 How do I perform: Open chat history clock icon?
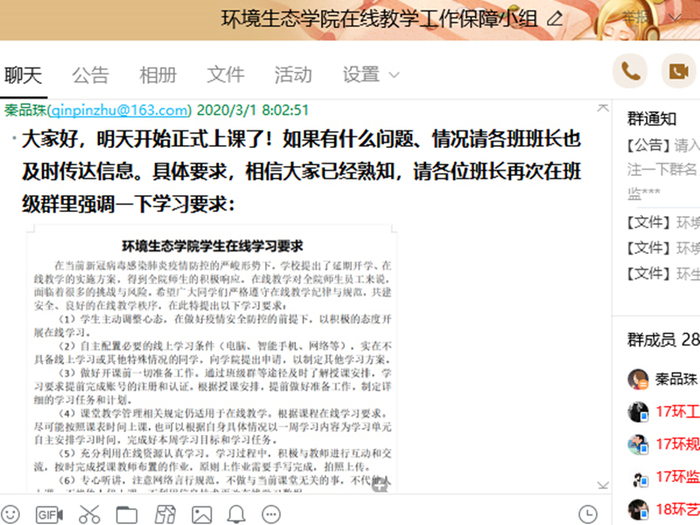coord(587,515)
